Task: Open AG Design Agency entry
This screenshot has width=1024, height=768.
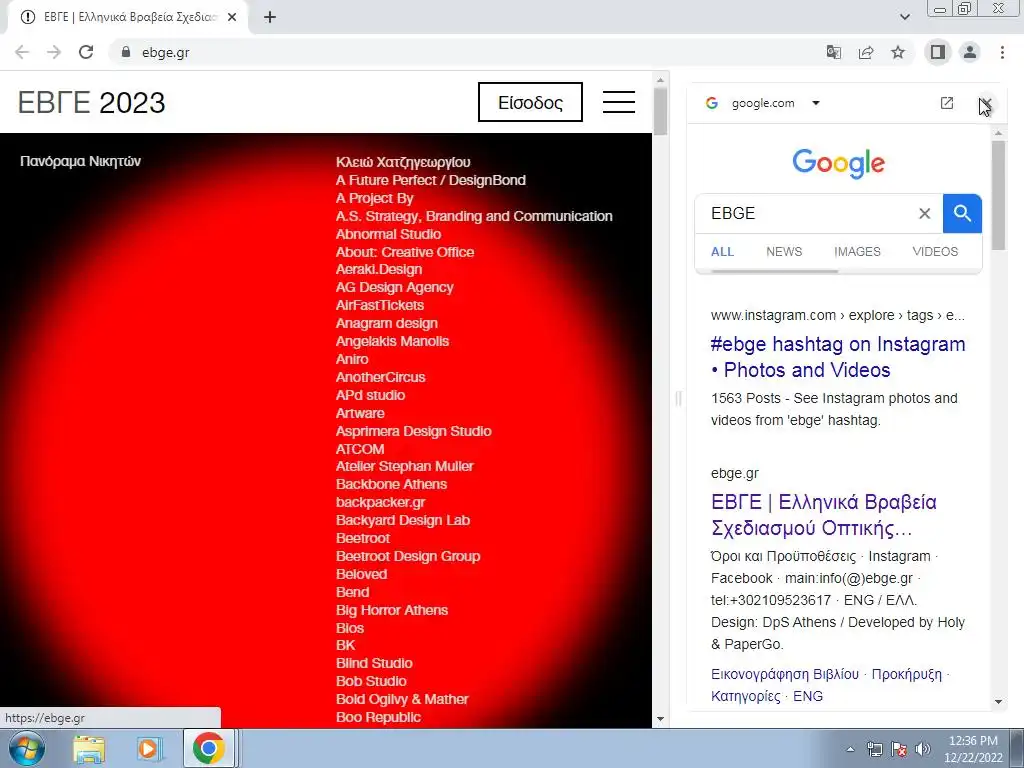Action: tap(394, 287)
